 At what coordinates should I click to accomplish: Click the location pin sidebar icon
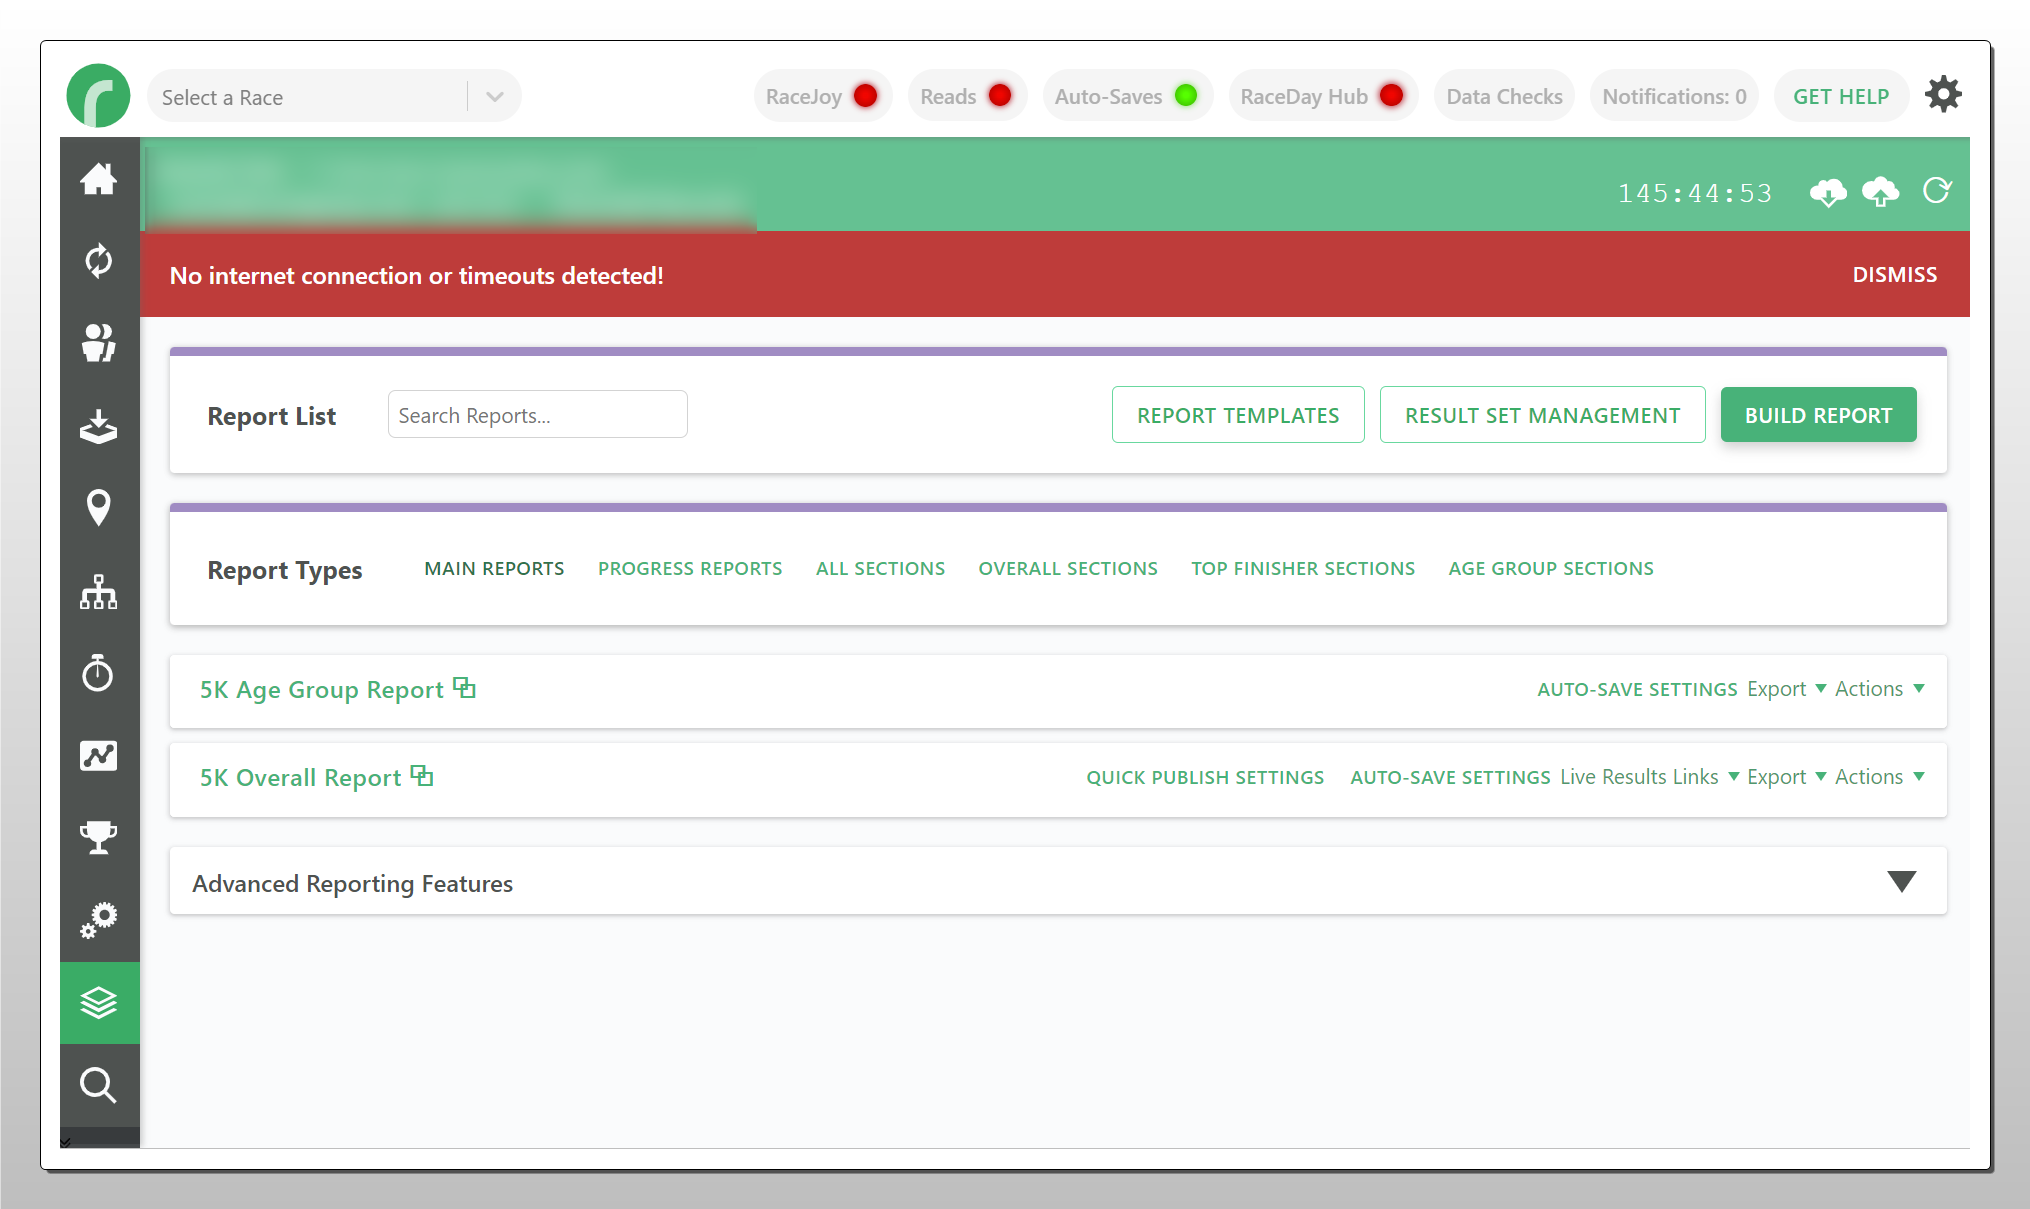click(98, 508)
